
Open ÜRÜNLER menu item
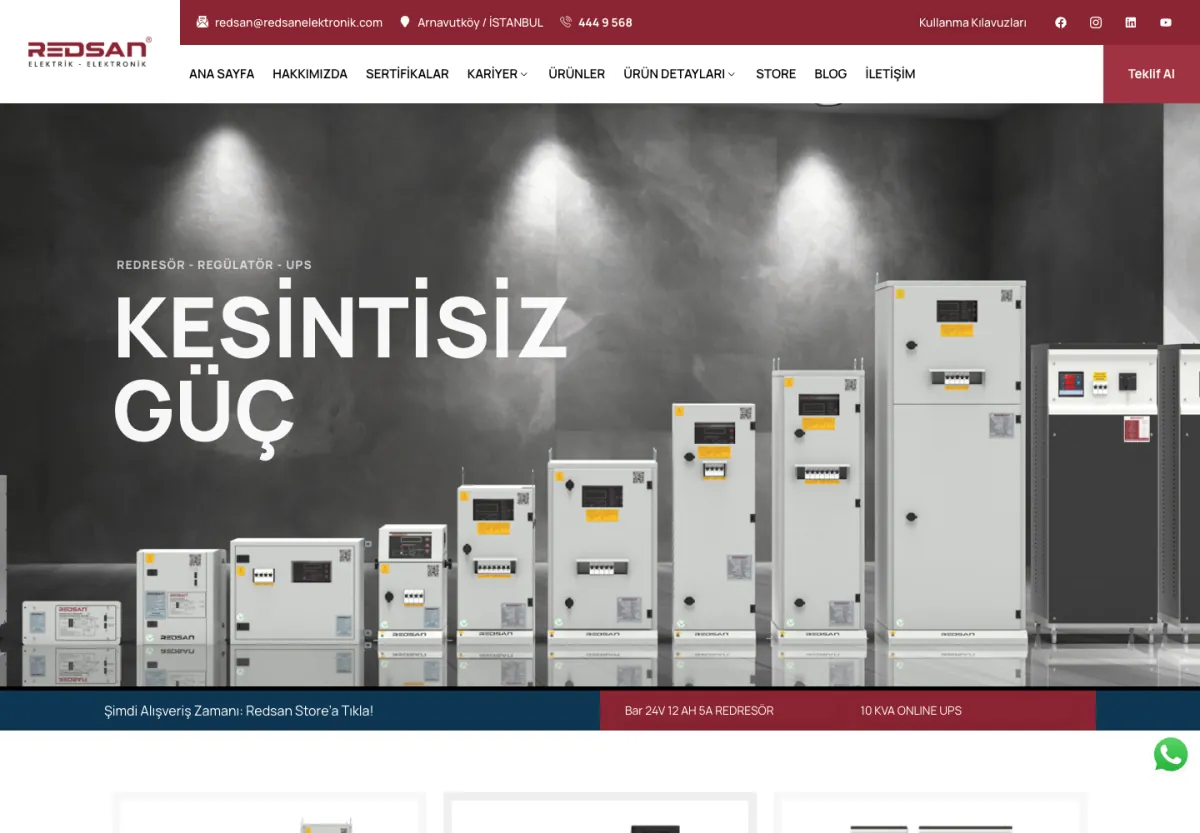pos(577,74)
